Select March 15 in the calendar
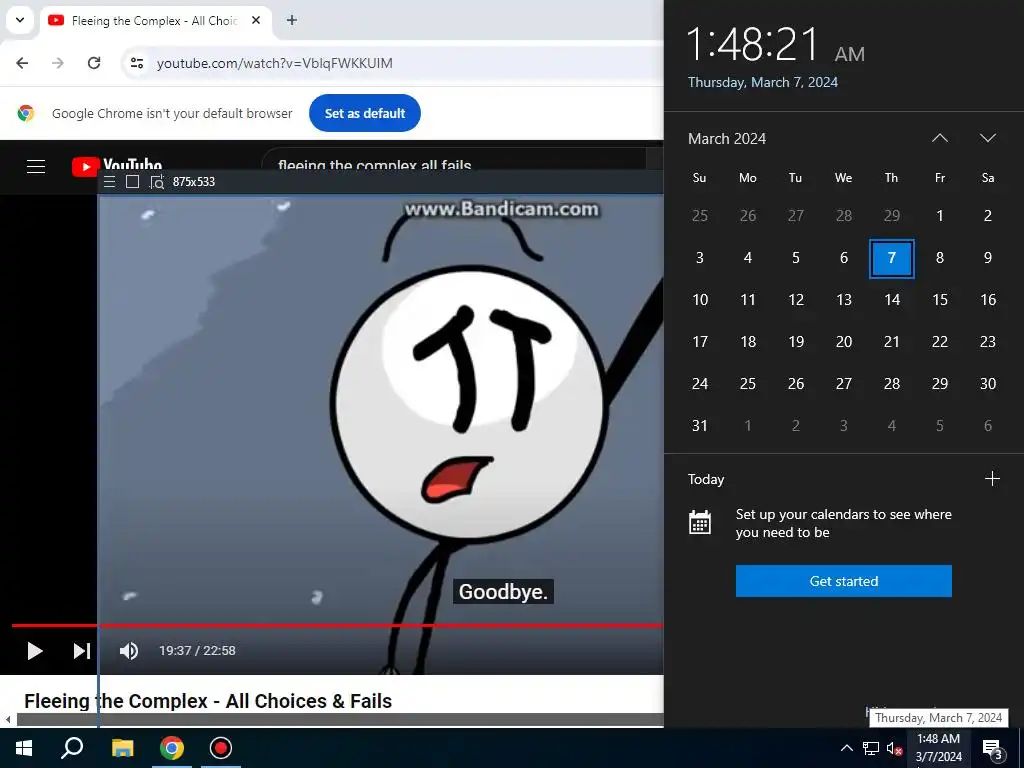 pos(940,300)
